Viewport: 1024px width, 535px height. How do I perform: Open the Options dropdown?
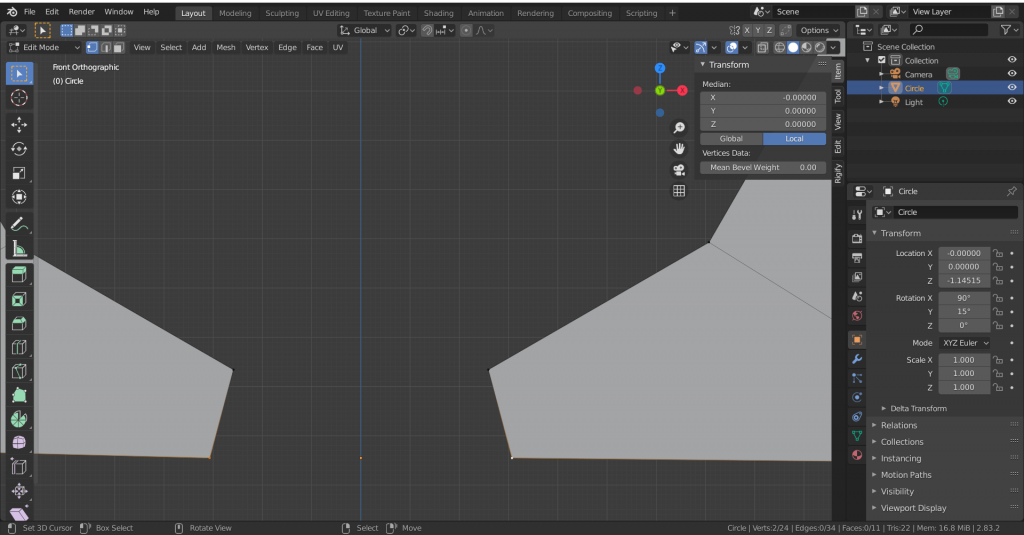tap(819, 30)
